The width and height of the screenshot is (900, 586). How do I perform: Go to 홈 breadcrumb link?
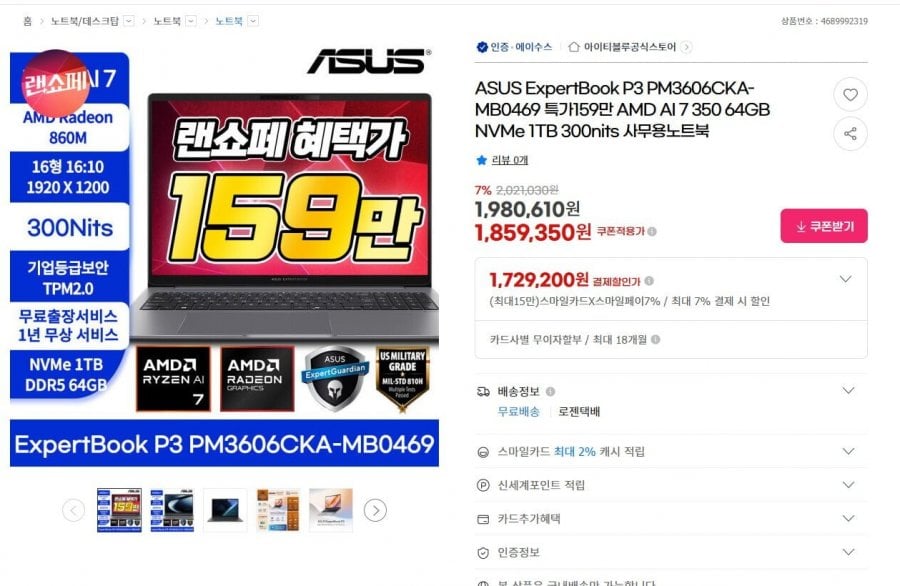27,21
